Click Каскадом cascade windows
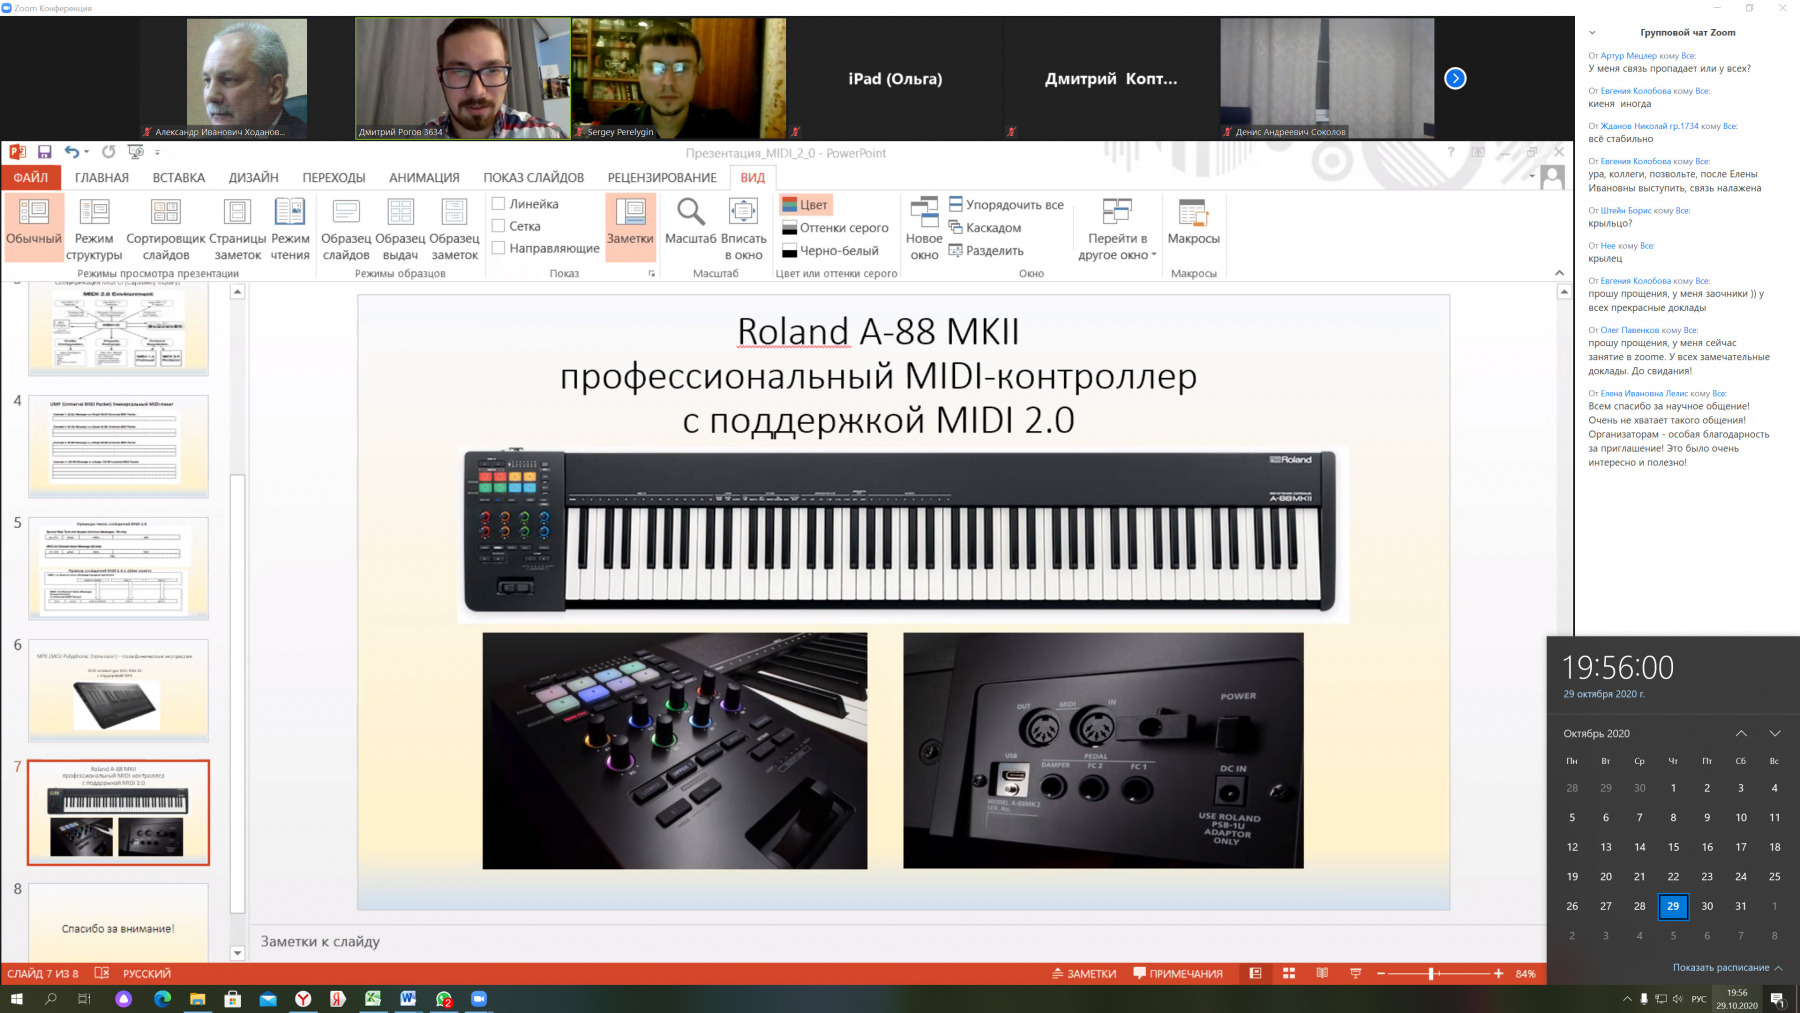Viewport: 1800px width, 1013px height. coord(985,227)
